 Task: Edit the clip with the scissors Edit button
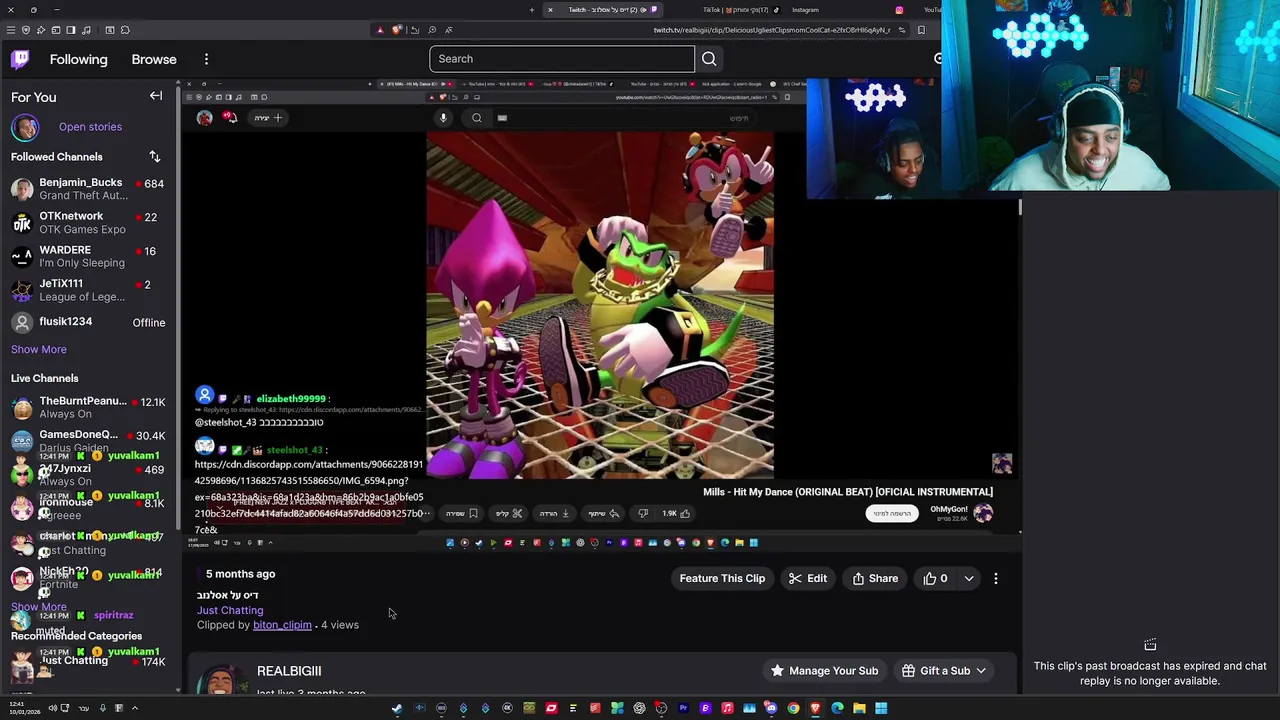click(808, 578)
